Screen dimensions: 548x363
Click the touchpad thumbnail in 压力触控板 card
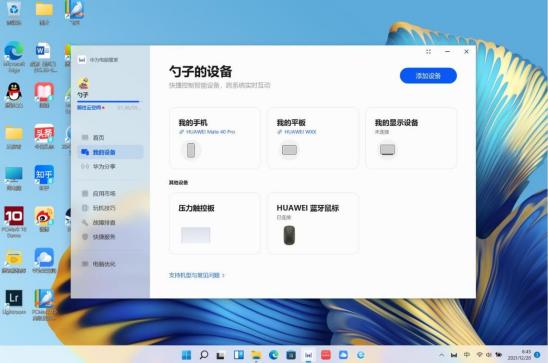pyautogui.click(x=196, y=235)
